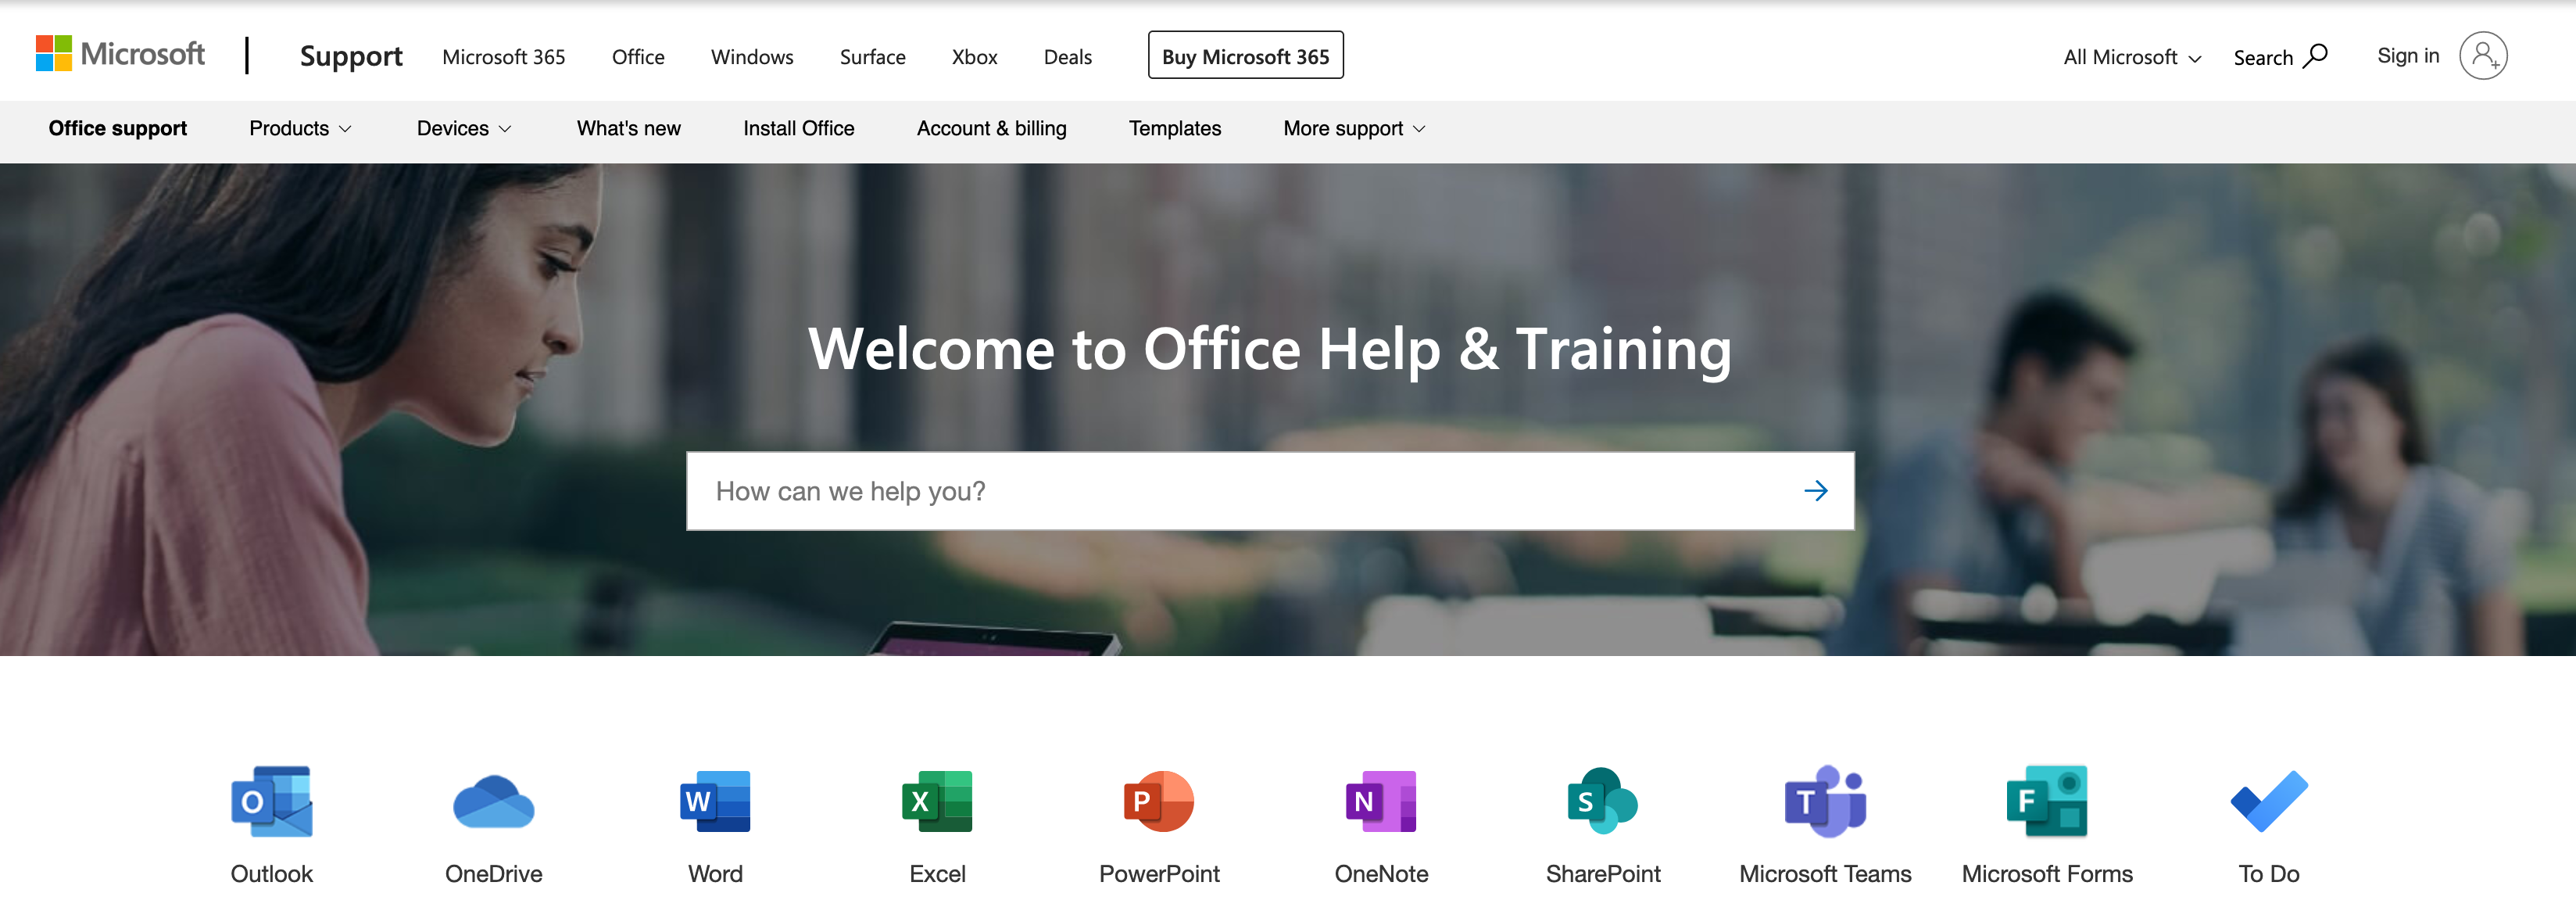Click the SharePoint label text
The height and width of the screenshot is (918, 2576).
coord(1603,874)
